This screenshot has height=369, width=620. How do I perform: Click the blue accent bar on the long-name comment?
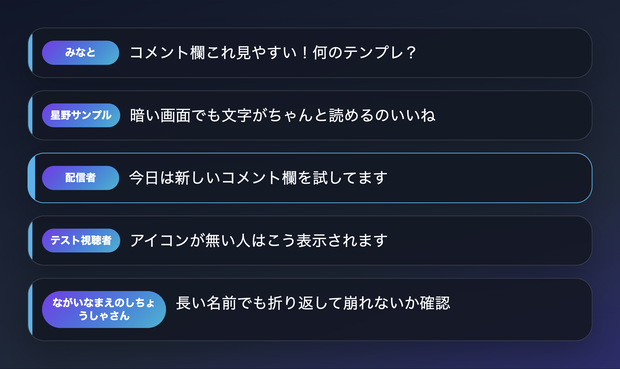[30, 309]
